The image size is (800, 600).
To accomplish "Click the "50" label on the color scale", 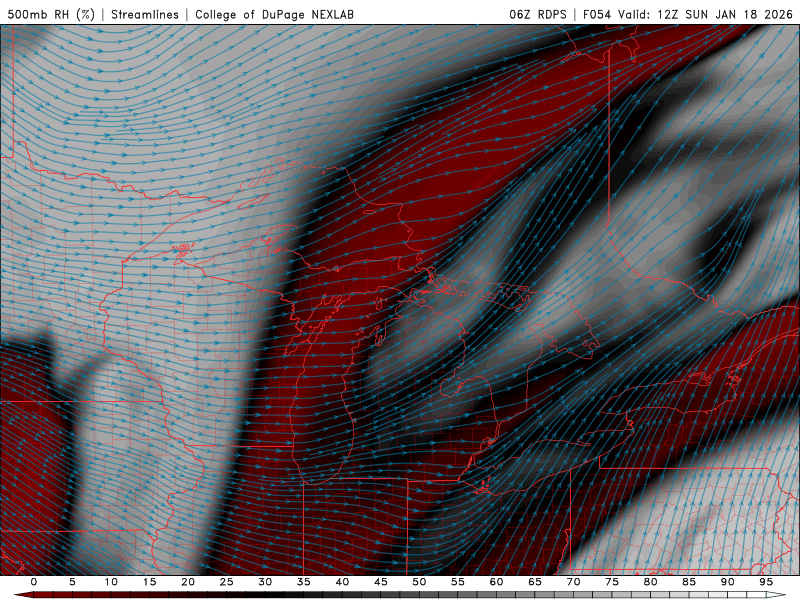I will [419, 582].
